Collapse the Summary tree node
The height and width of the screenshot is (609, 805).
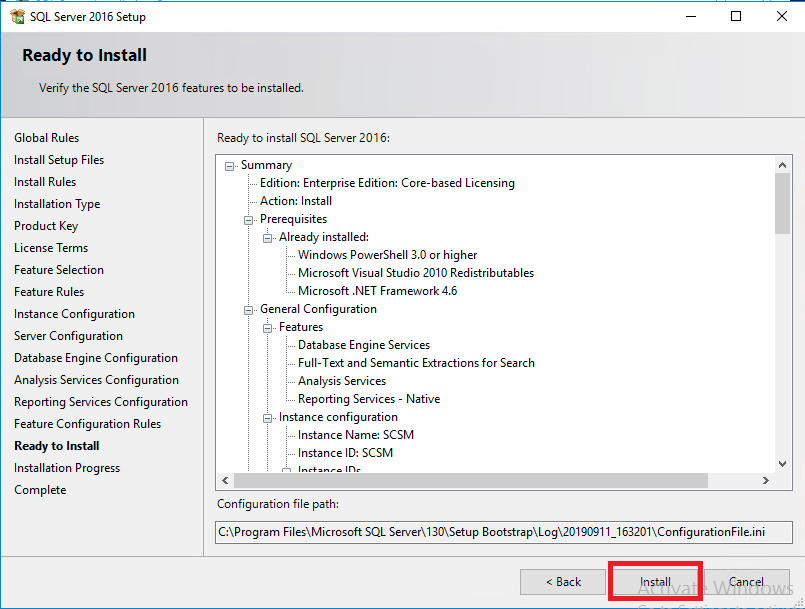click(230, 166)
